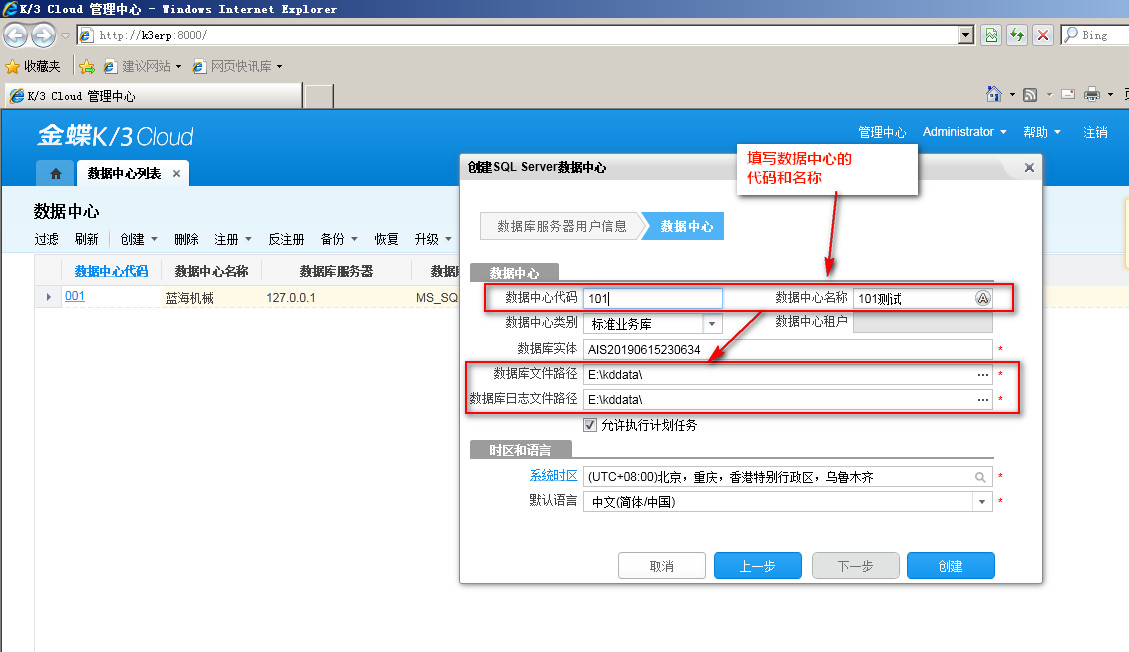Click the 系统时区 link label
The height and width of the screenshot is (652, 1129).
(x=553, y=476)
